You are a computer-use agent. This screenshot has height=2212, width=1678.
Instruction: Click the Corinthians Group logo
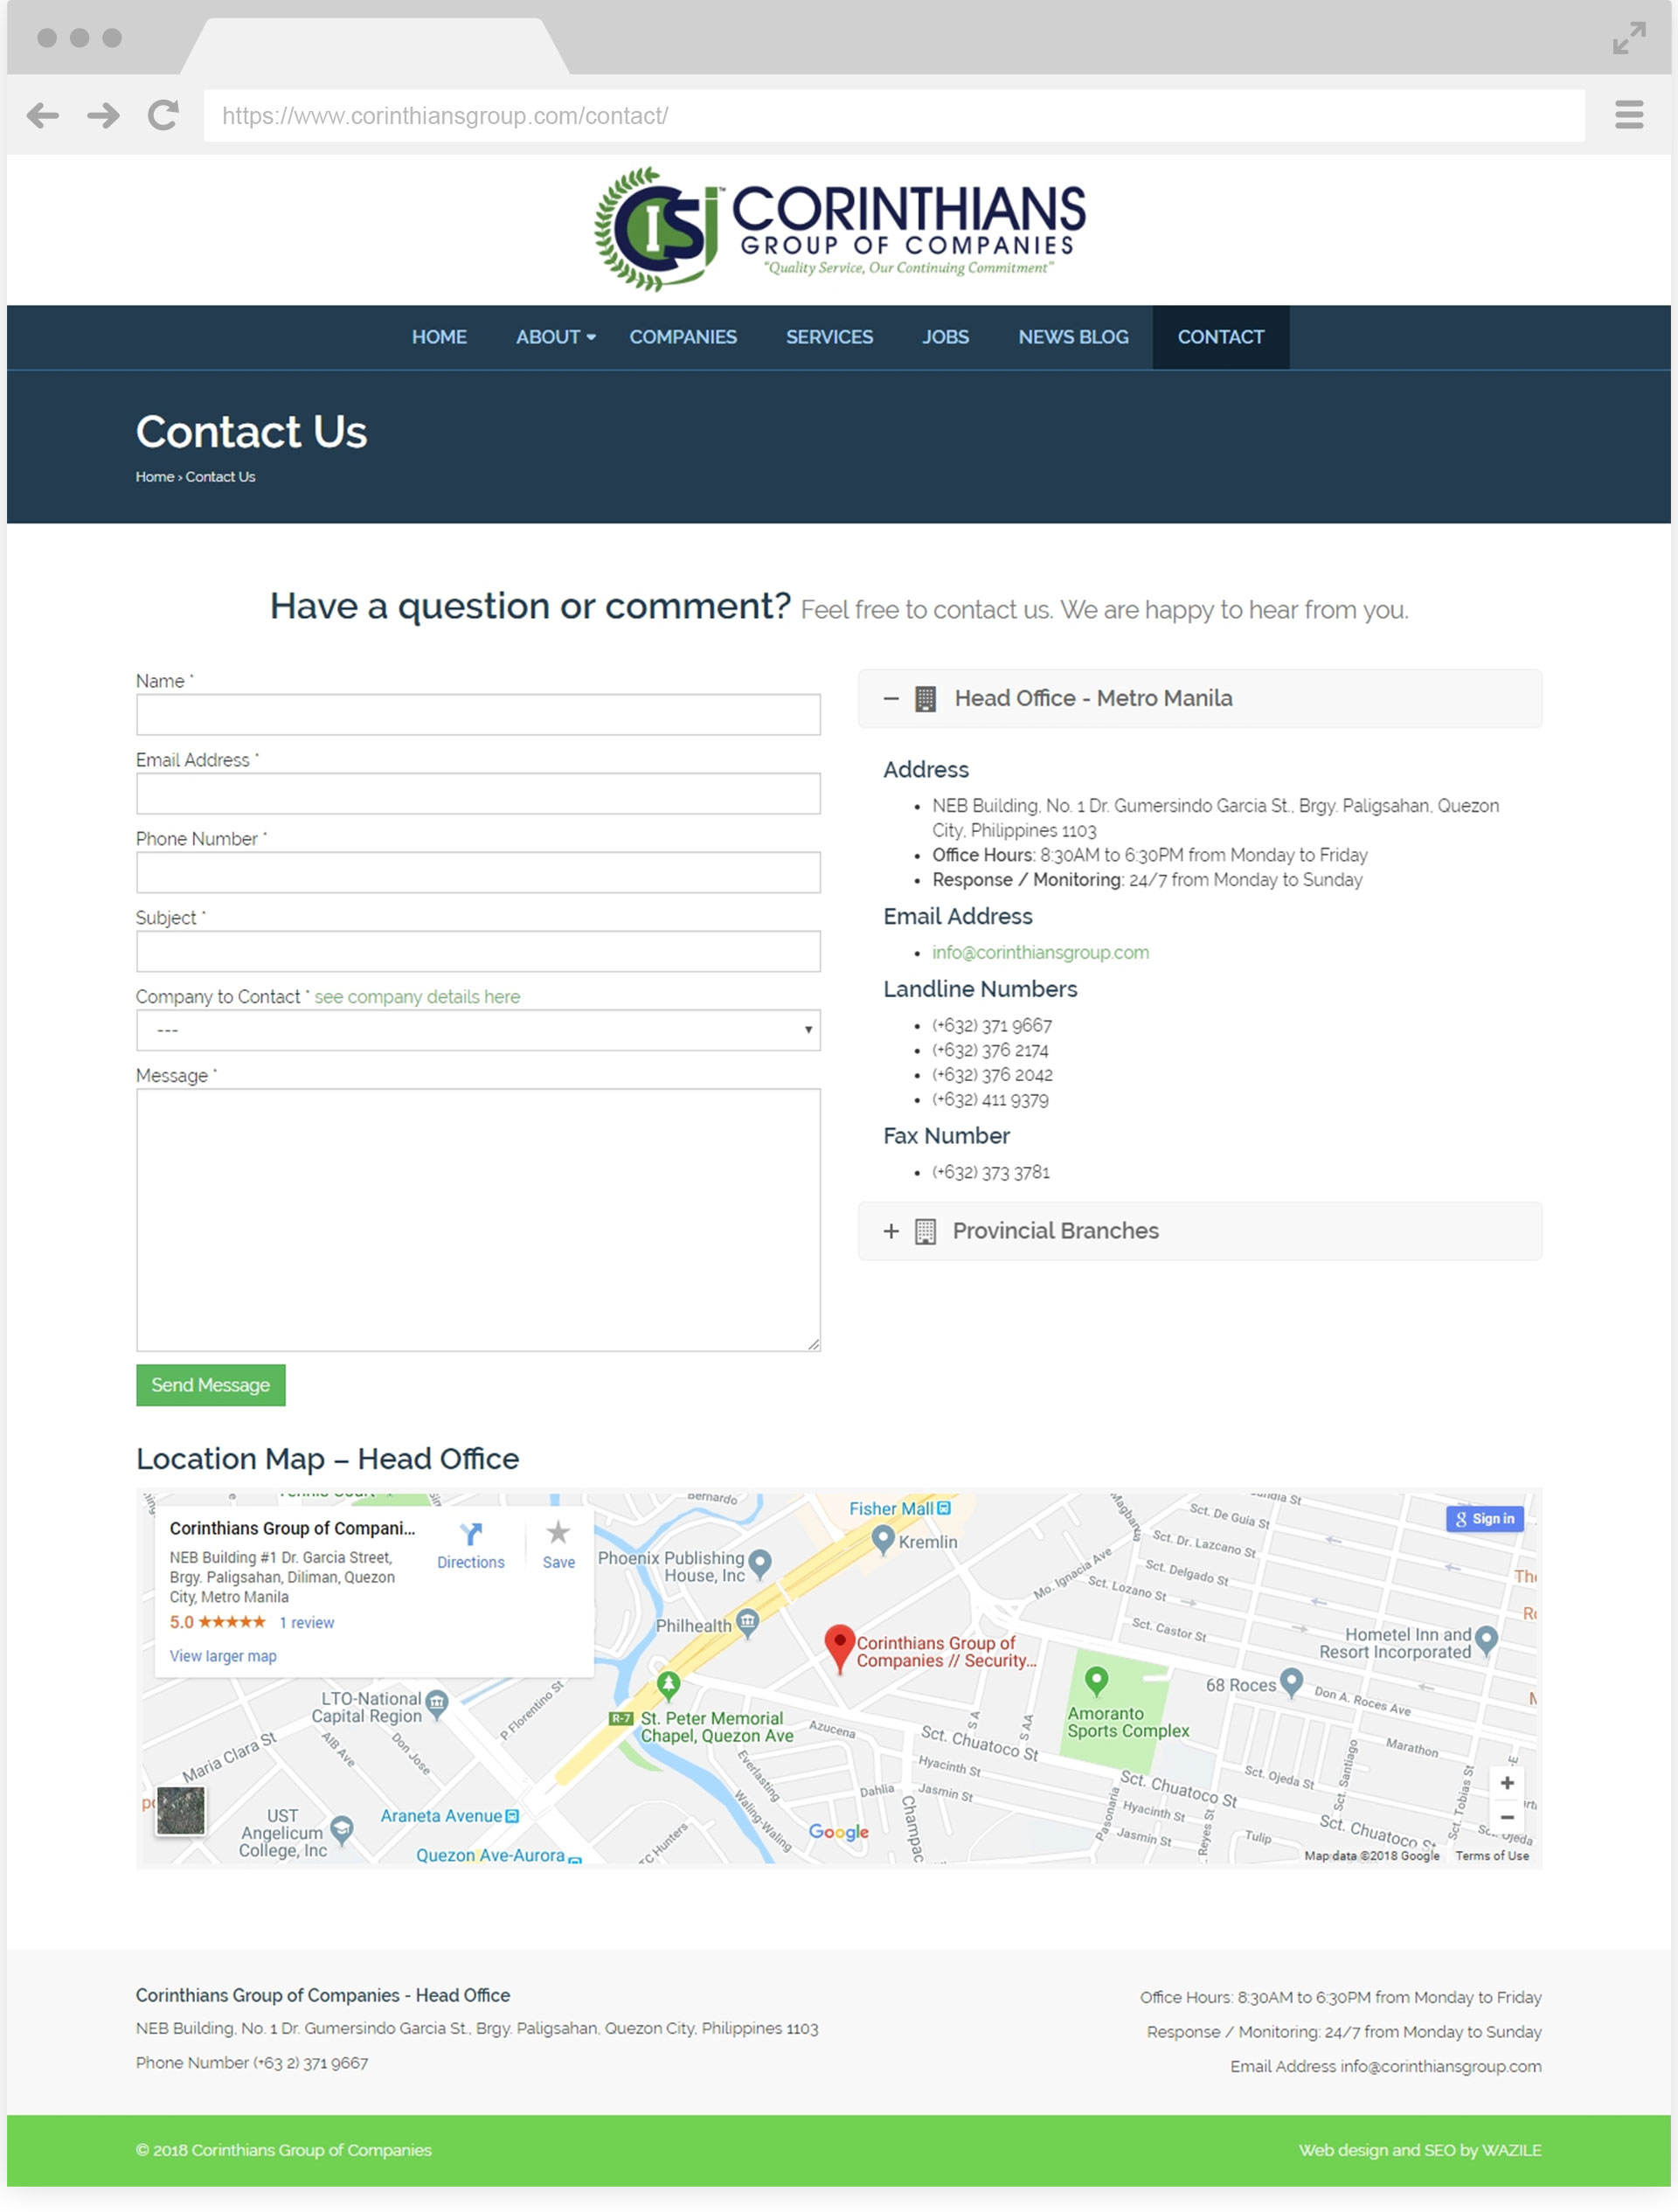(x=839, y=229)
